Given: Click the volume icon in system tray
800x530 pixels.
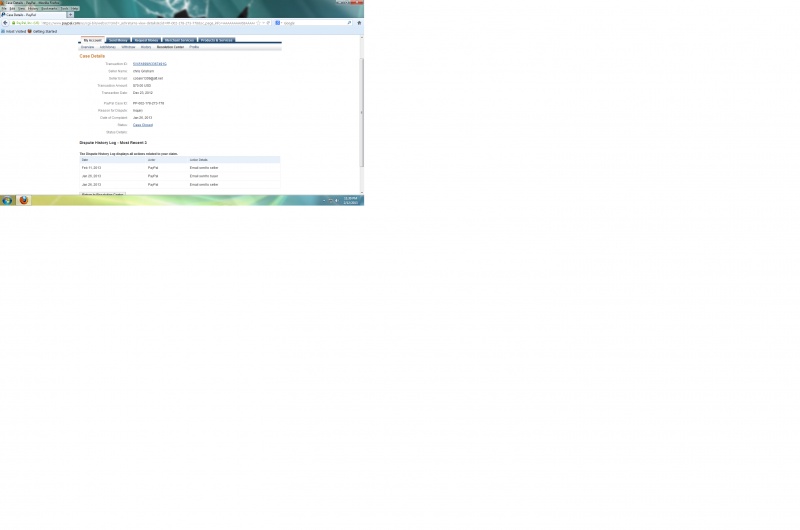Looking at the screenshot, I should click(337, 201).
